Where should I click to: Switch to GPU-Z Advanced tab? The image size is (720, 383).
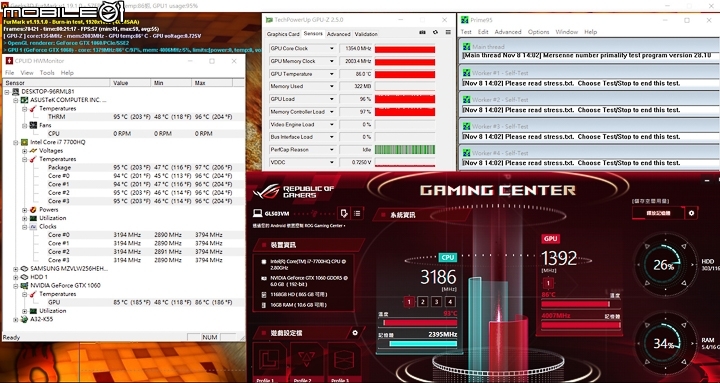click(338, 34)
